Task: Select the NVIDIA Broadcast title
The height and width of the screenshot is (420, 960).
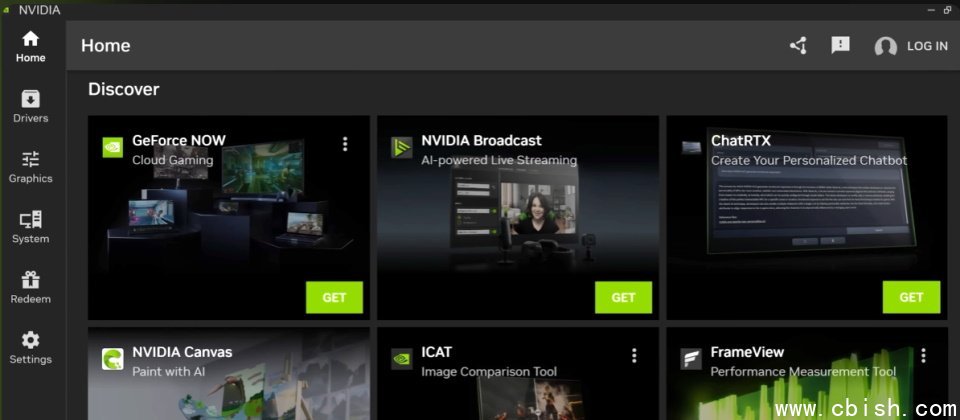Action: tap(481, 141)
